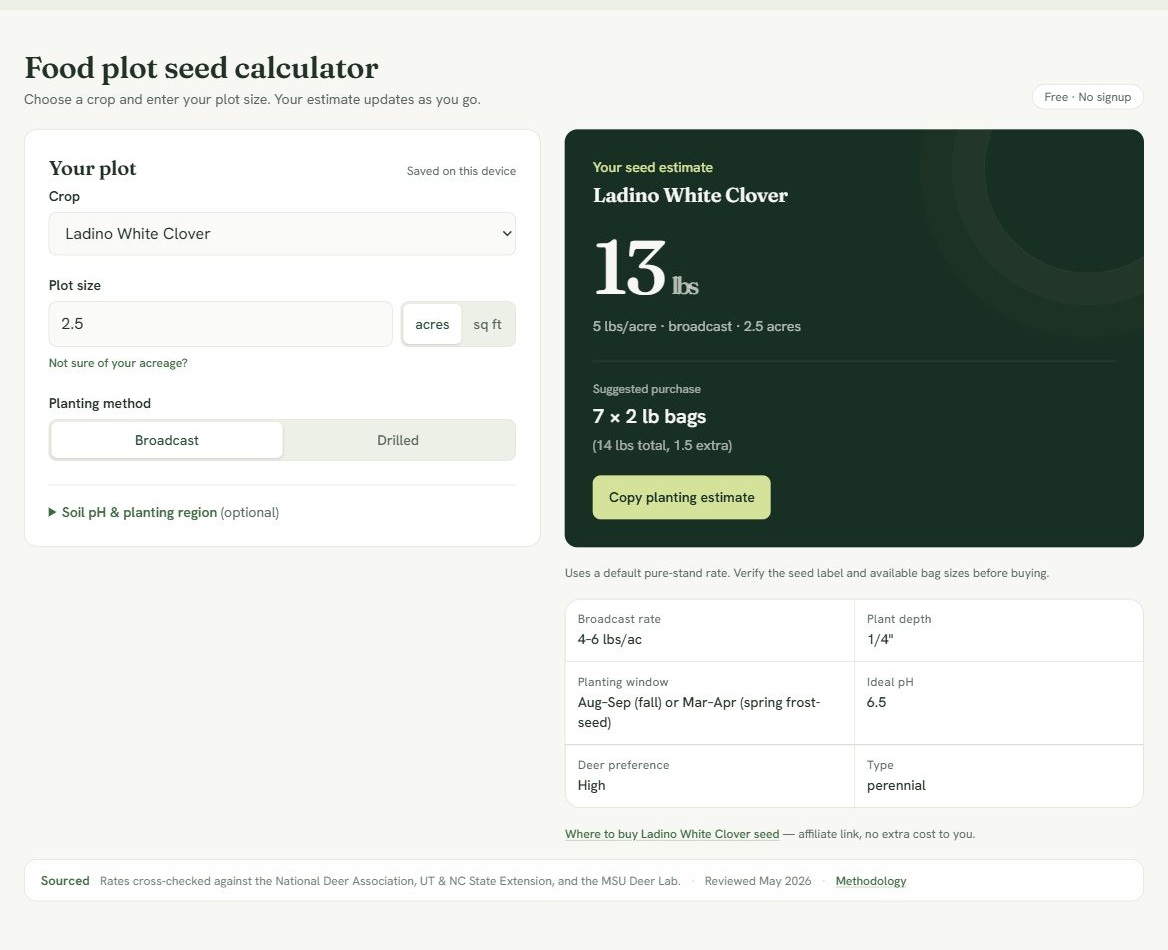The image size is (1168, 950).
Task: Click the 7 × 2 lb bags suggestion
Action: (650, 416)
